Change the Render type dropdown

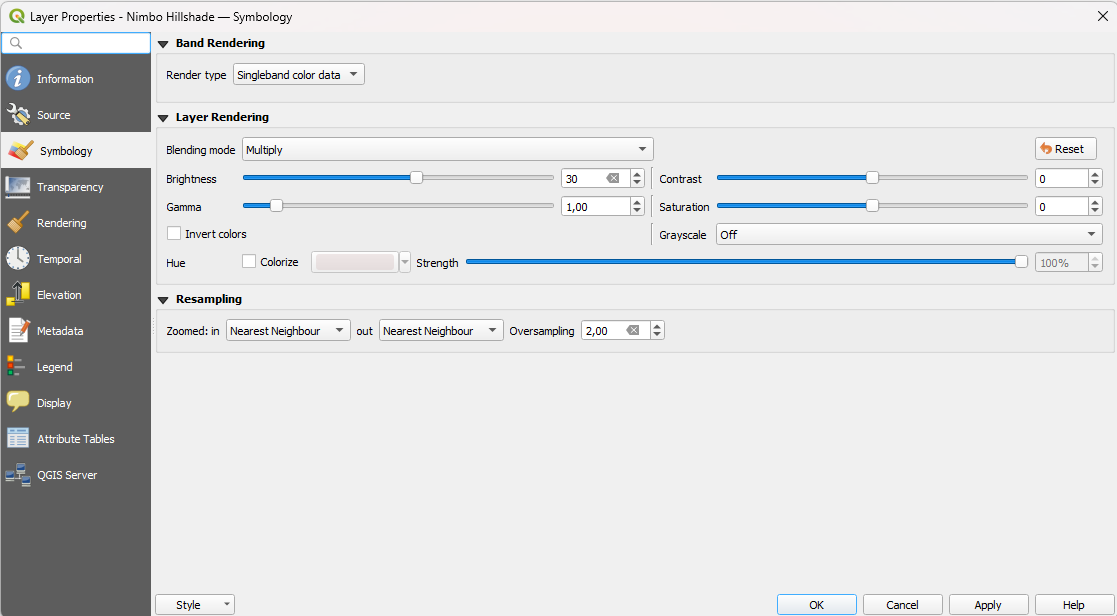coord(298,73)
